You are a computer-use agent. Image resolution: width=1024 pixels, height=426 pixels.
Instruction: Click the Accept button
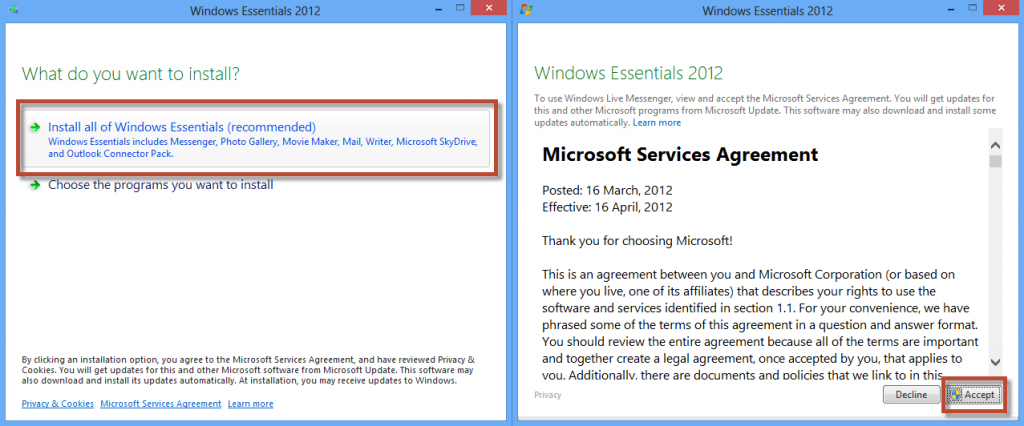pos(973,395)
